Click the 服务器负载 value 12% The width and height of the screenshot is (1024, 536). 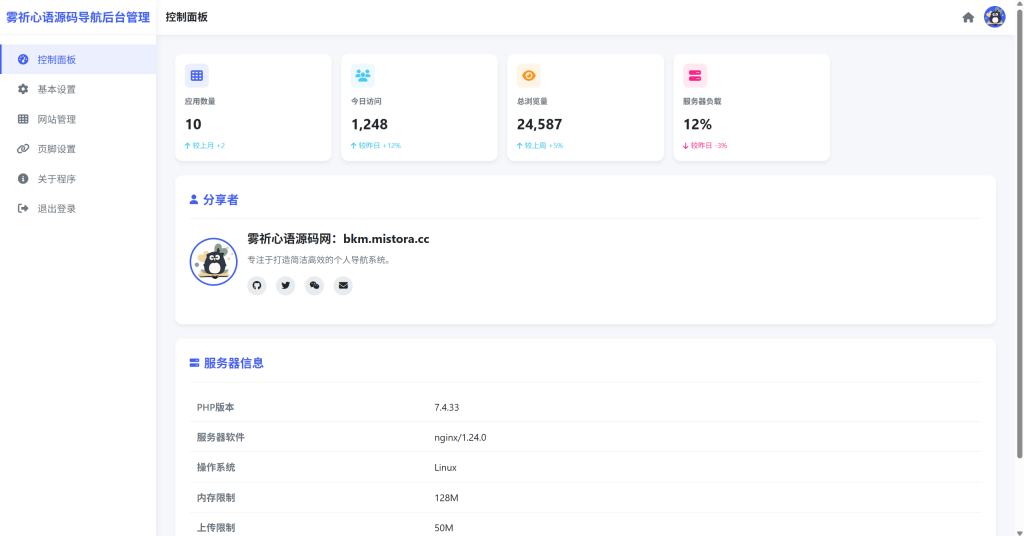[697, 124]
